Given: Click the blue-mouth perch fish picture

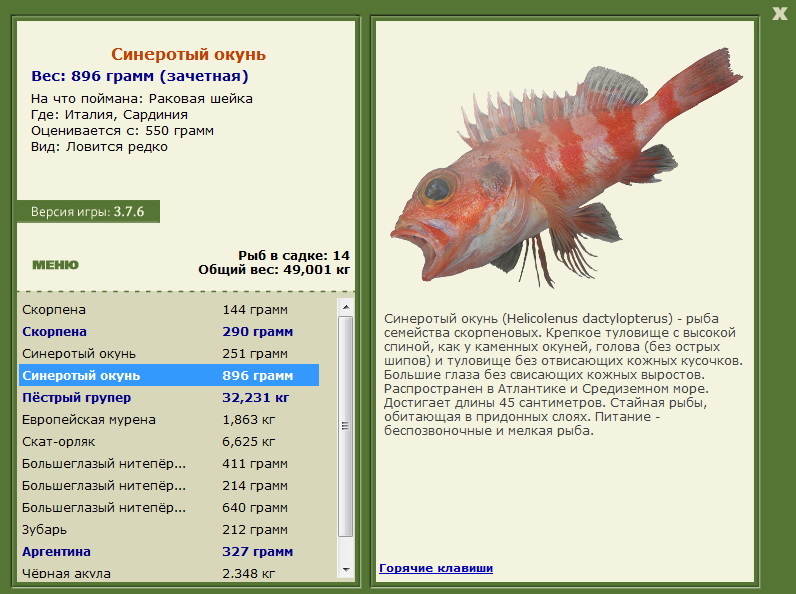Looking at the screenshot, I should point(566,168).
